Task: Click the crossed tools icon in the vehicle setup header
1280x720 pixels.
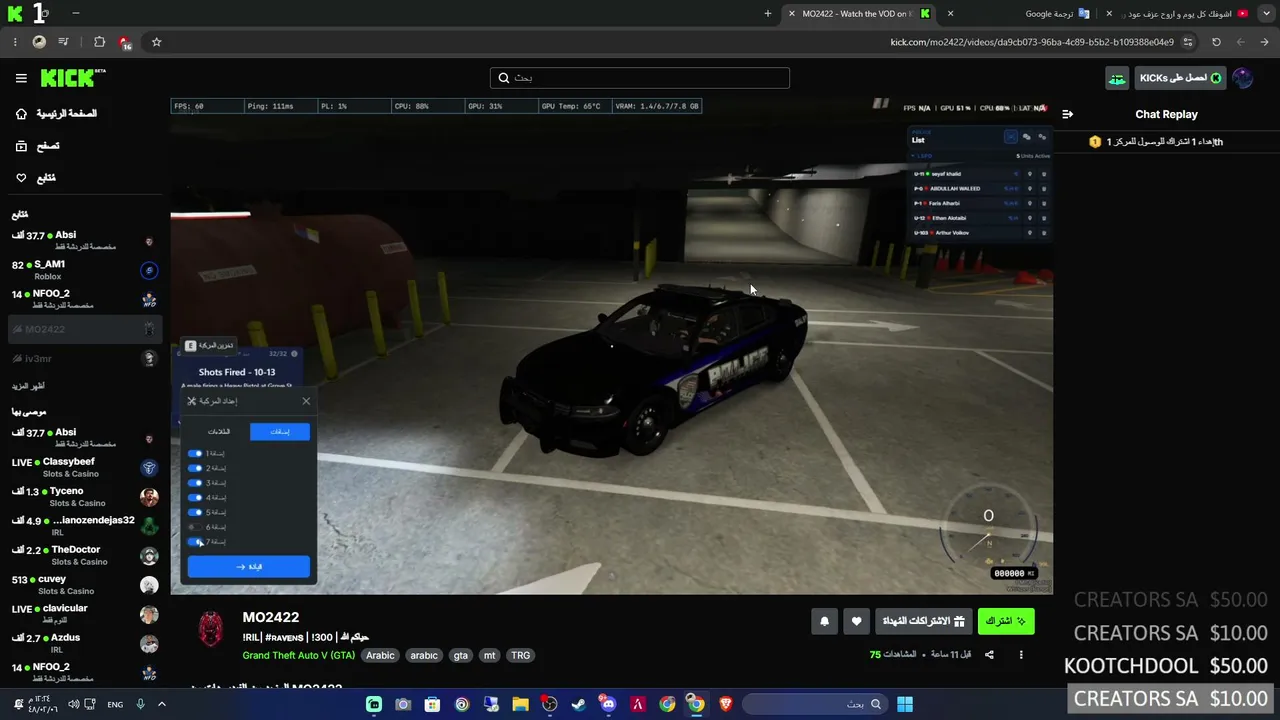Action: tap(192, 401)
